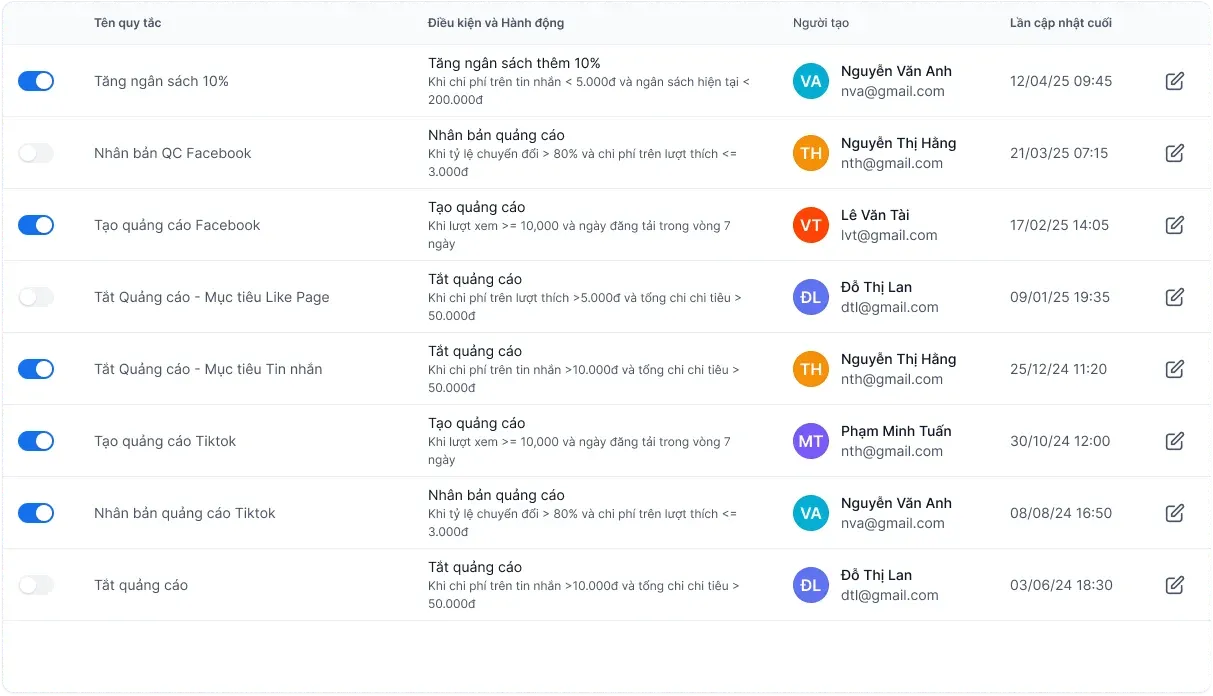Click the Lần cập nhật cuối column header

coord(1060,23)
